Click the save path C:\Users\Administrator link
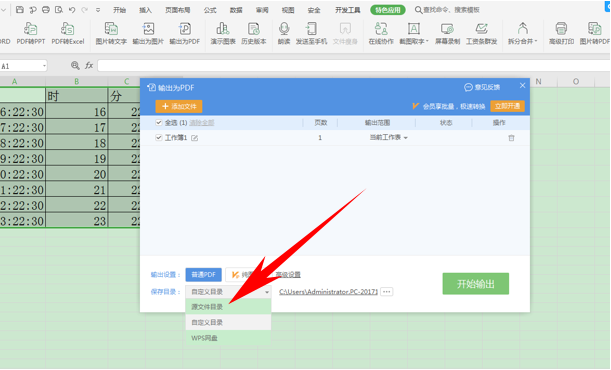 click(x=328, y=292)
